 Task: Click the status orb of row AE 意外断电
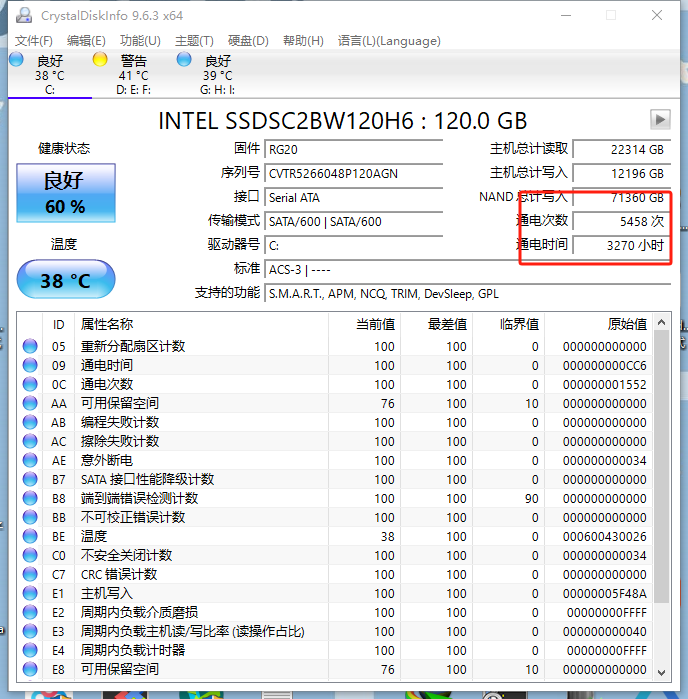(x=30, y=460)
